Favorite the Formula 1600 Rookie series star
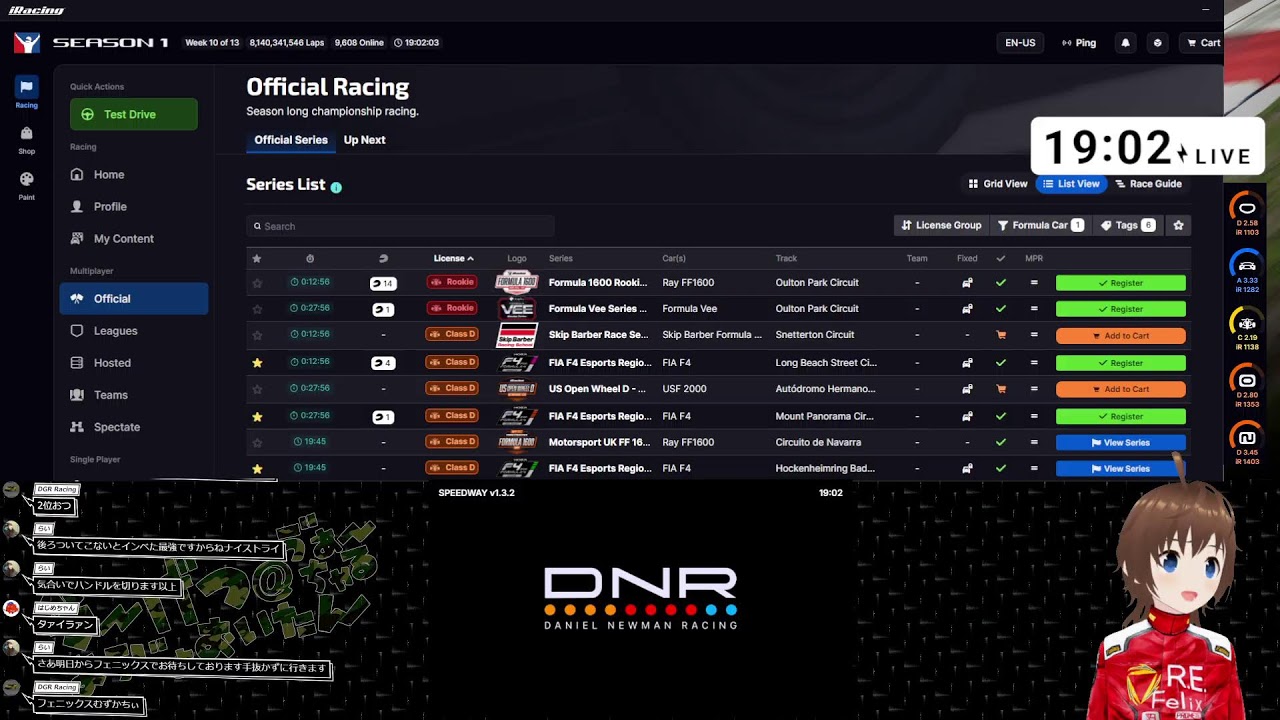This screenshot has height=720, width=1280. [x=257, y=283]
